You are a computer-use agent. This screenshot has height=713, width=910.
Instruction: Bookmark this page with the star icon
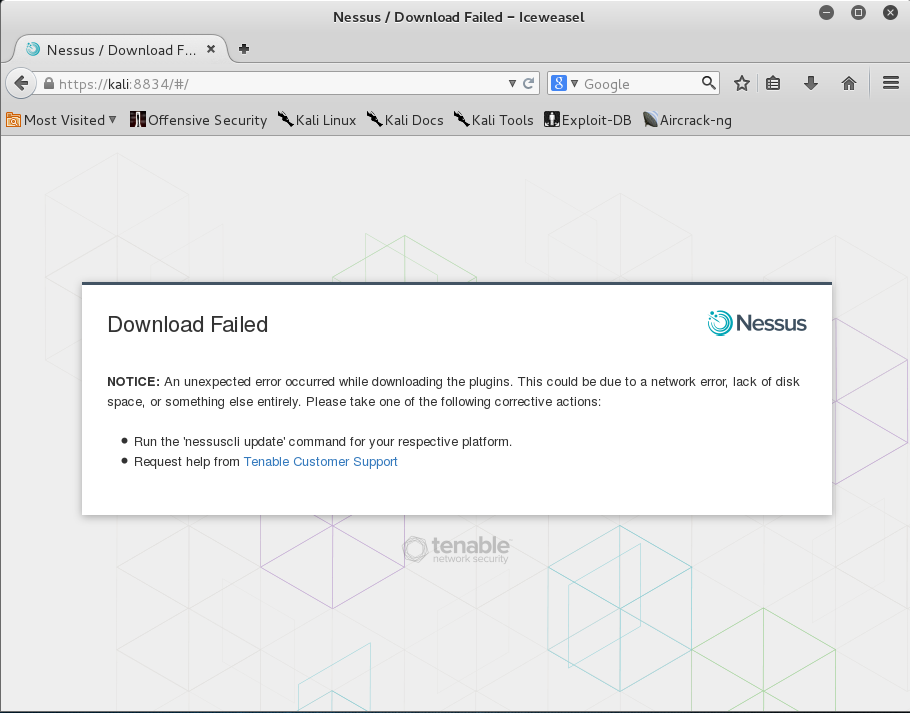[x=742, y=84]
